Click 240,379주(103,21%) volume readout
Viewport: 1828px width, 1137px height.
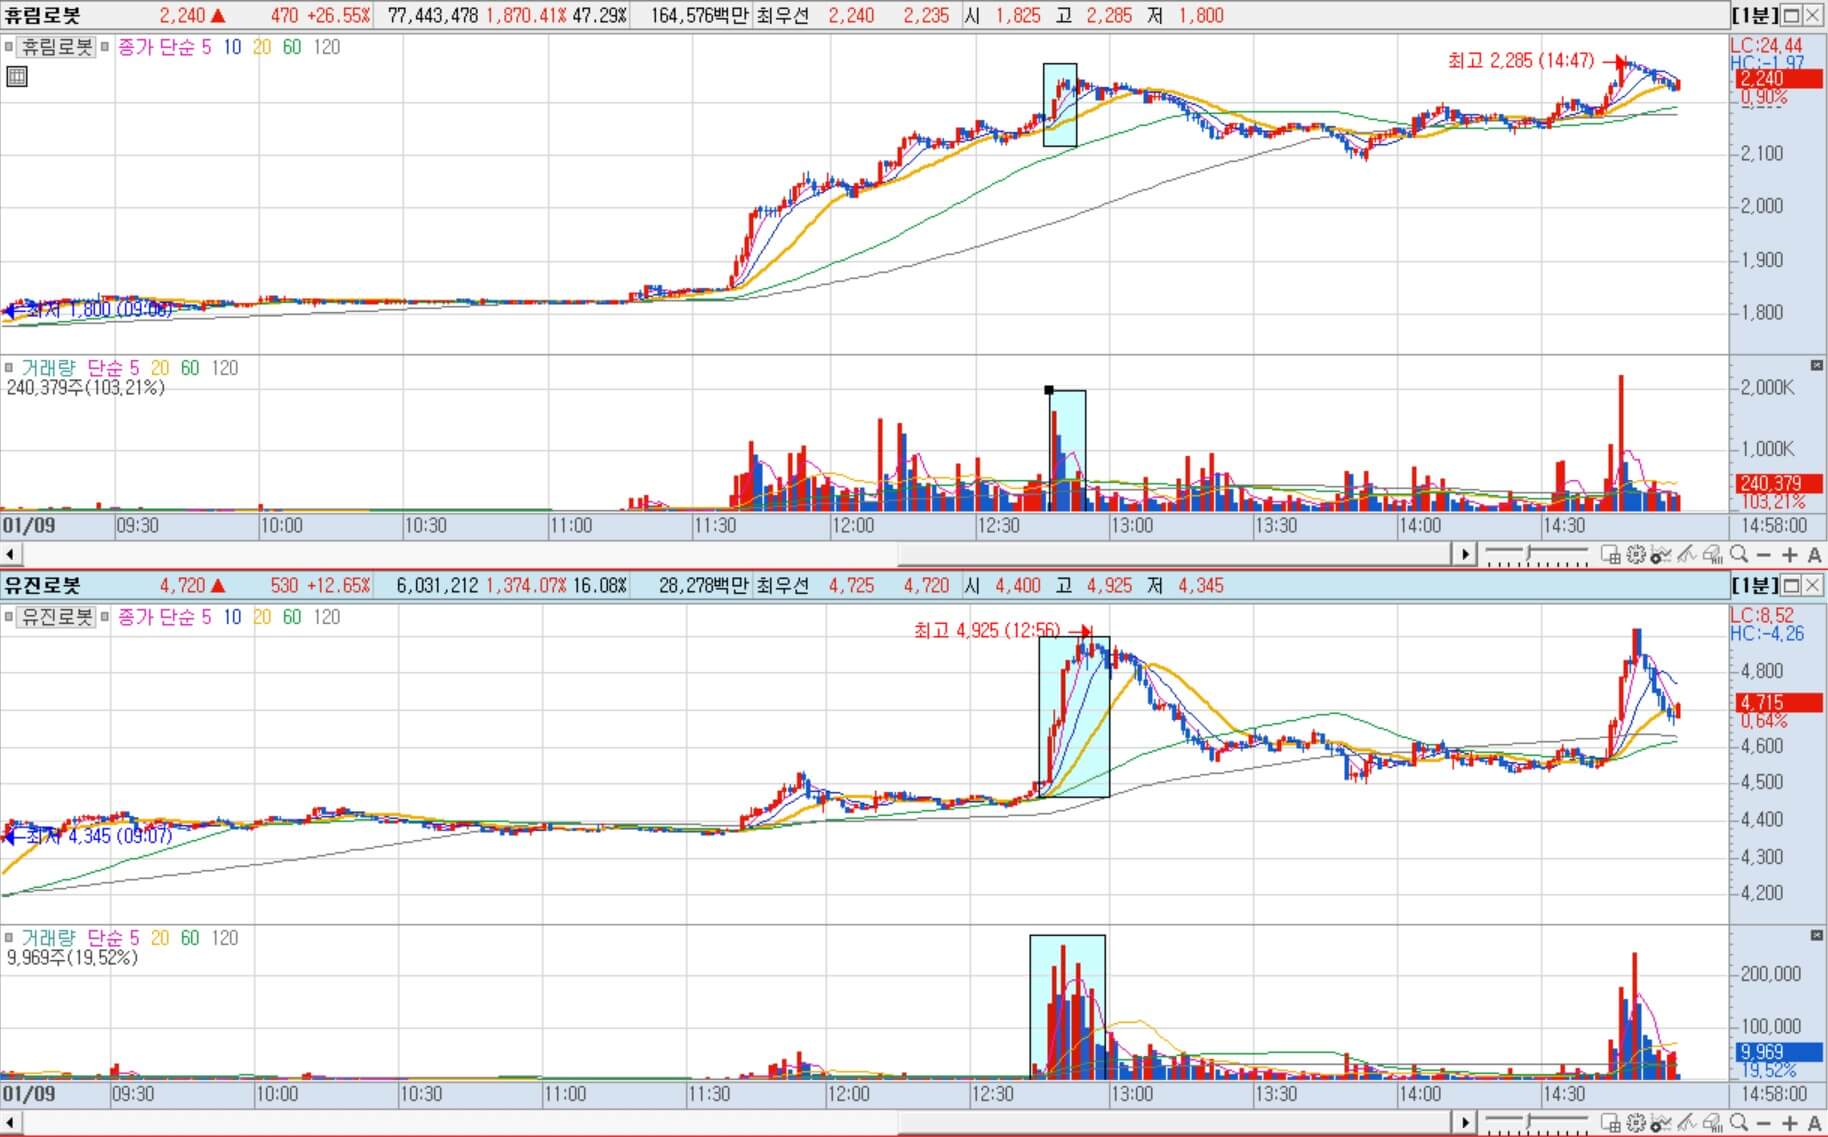(86, 387)
